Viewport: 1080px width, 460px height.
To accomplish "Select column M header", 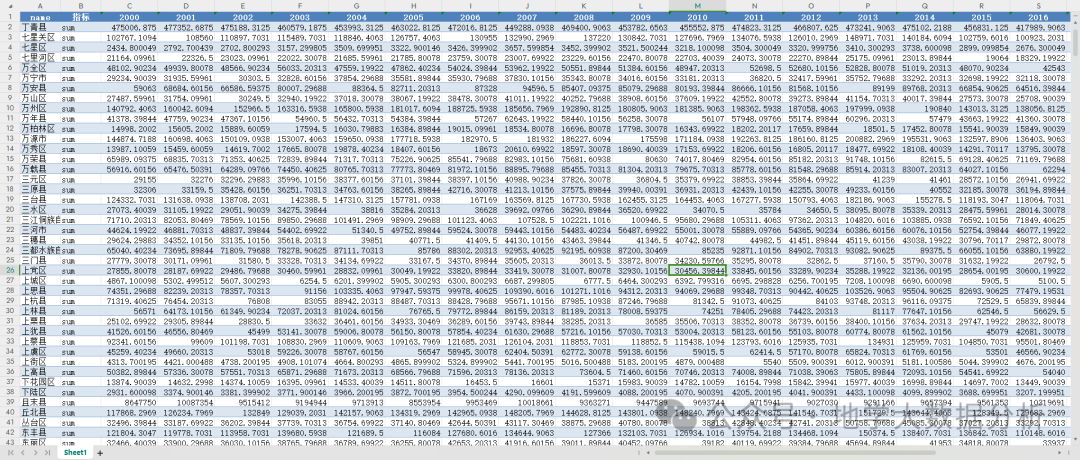I will tap(697, 6).
